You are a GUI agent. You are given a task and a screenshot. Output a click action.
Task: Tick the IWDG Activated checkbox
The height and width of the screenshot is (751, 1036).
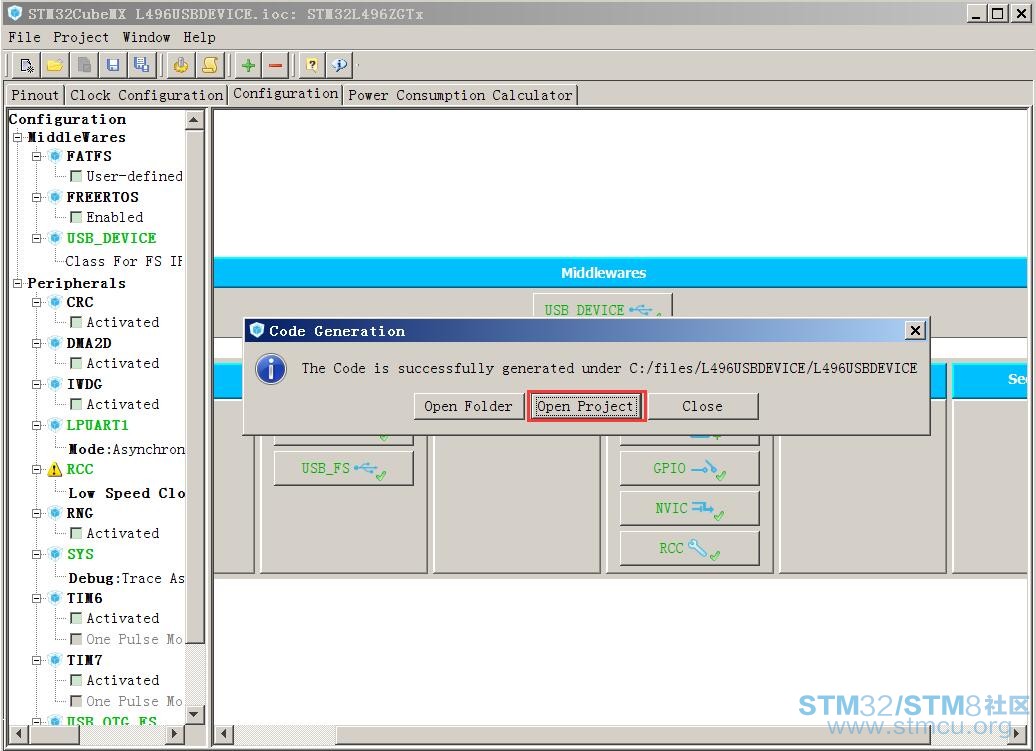coord(76,404)
